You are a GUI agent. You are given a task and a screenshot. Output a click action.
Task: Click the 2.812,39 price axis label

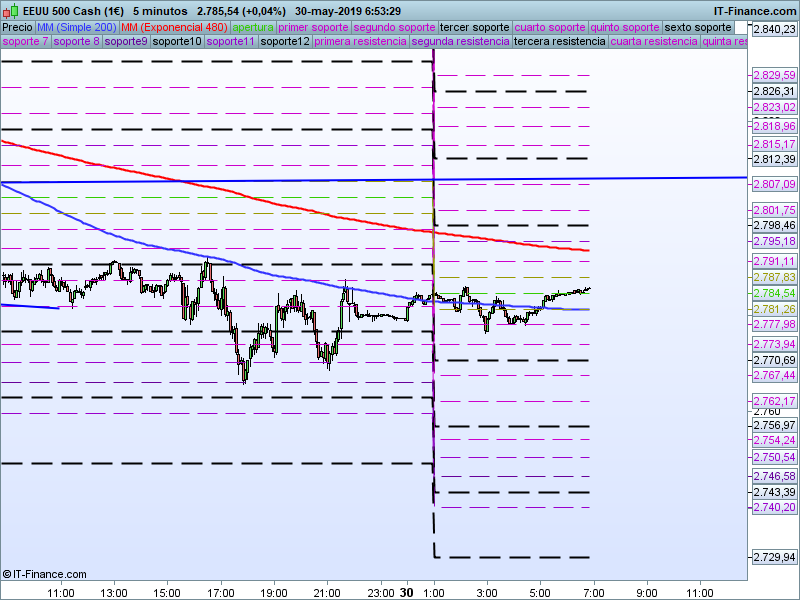click(774, 159)
